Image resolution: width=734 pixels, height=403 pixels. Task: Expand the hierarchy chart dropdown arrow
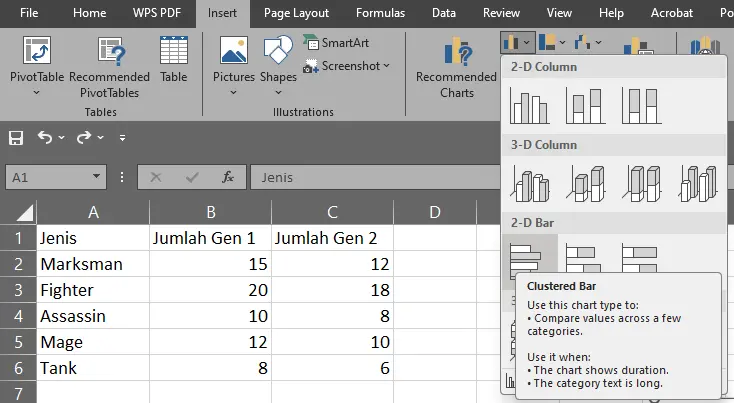(562, 43)
